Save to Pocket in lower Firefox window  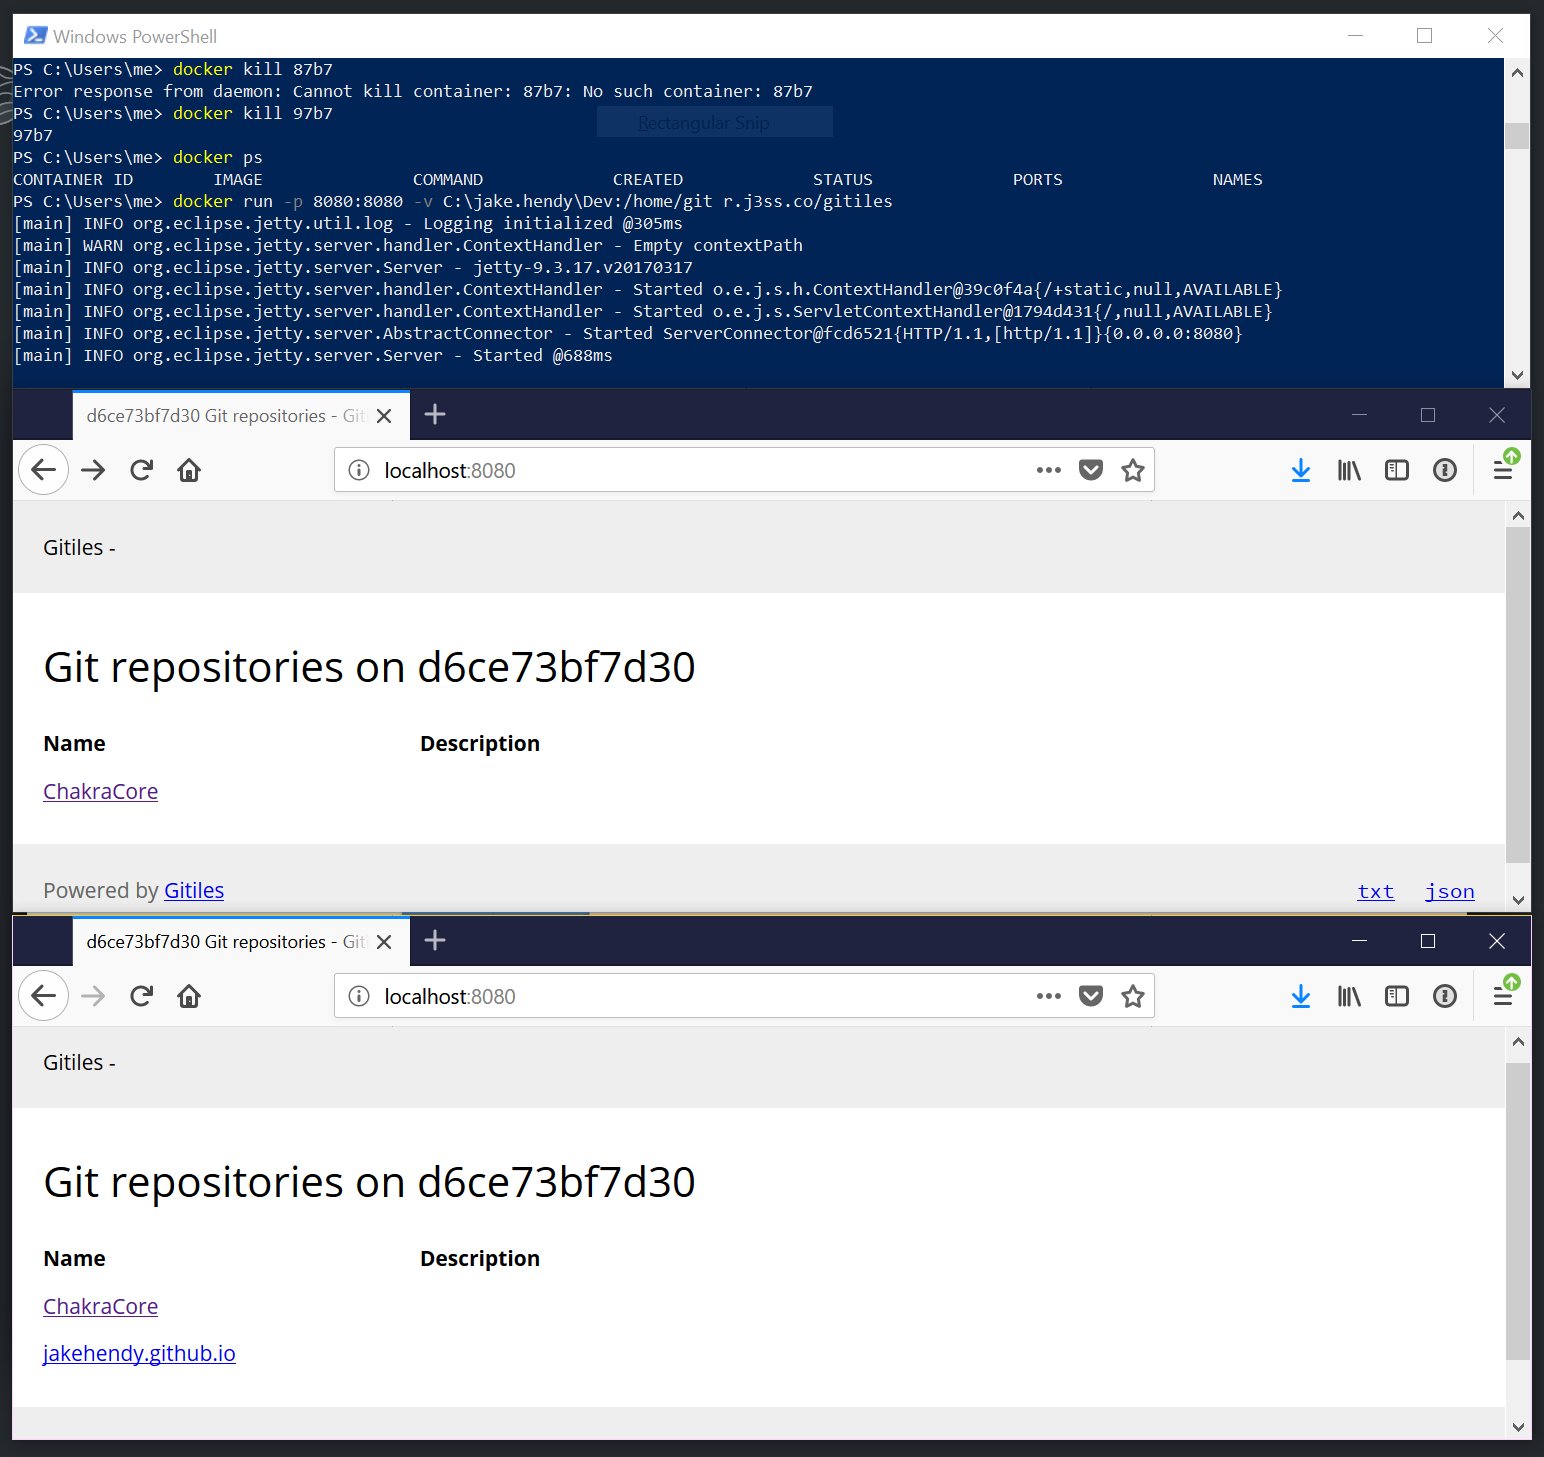click(x=1091, y=996)
